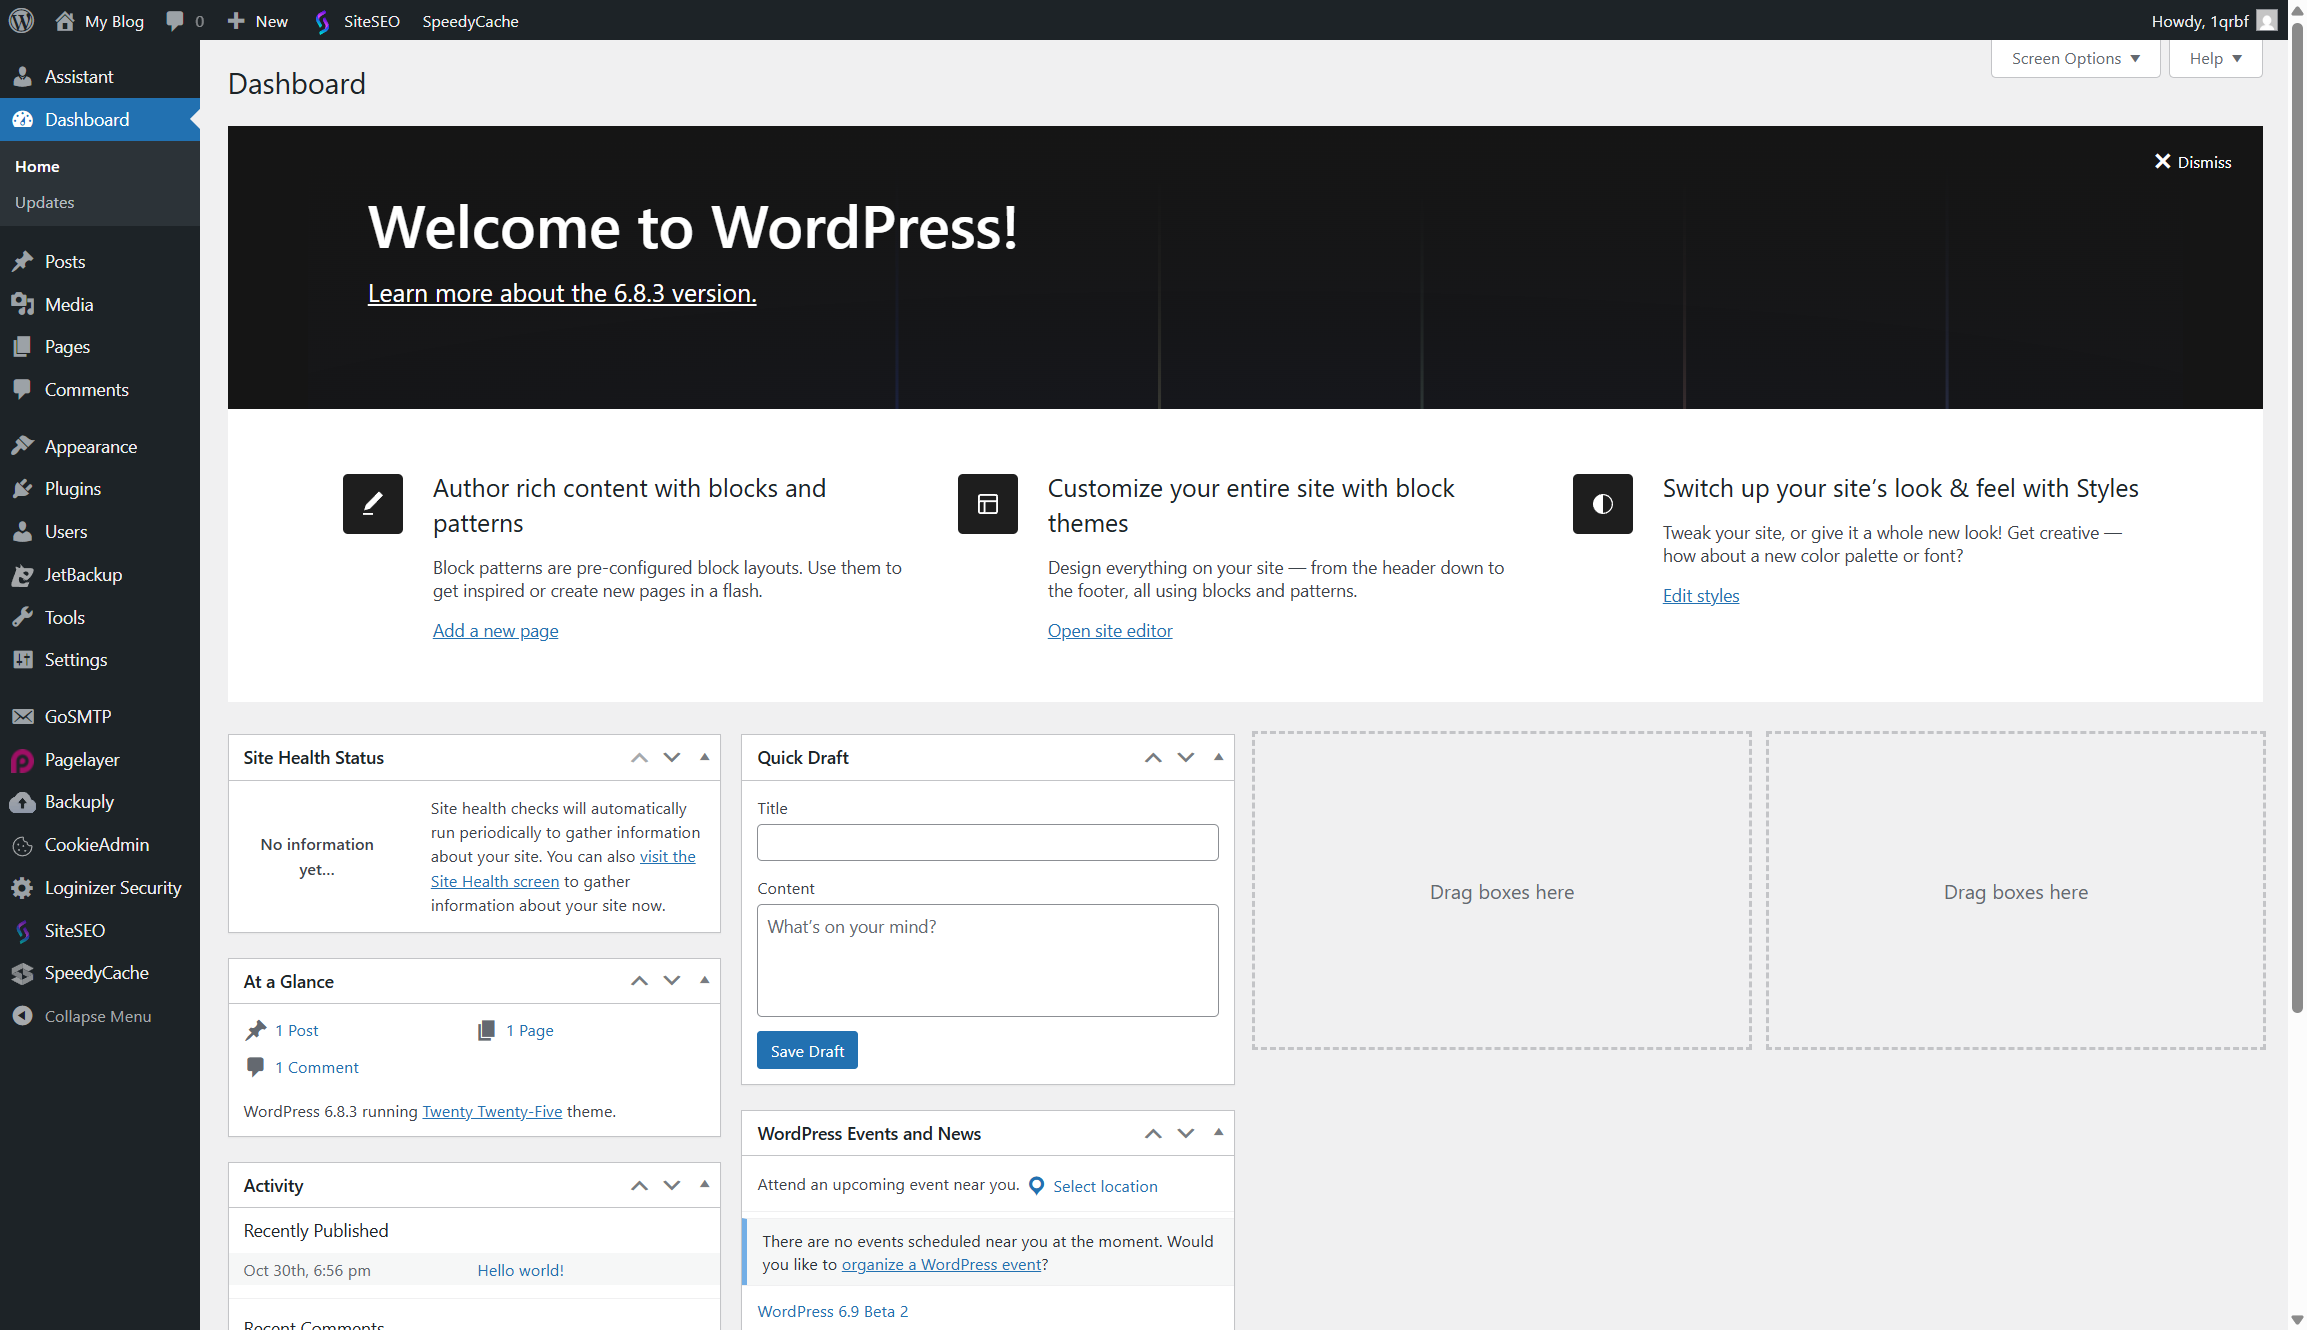Click the Select location pin icon
This screenshot has height=1330, width=2307.
point(1036,1186)
